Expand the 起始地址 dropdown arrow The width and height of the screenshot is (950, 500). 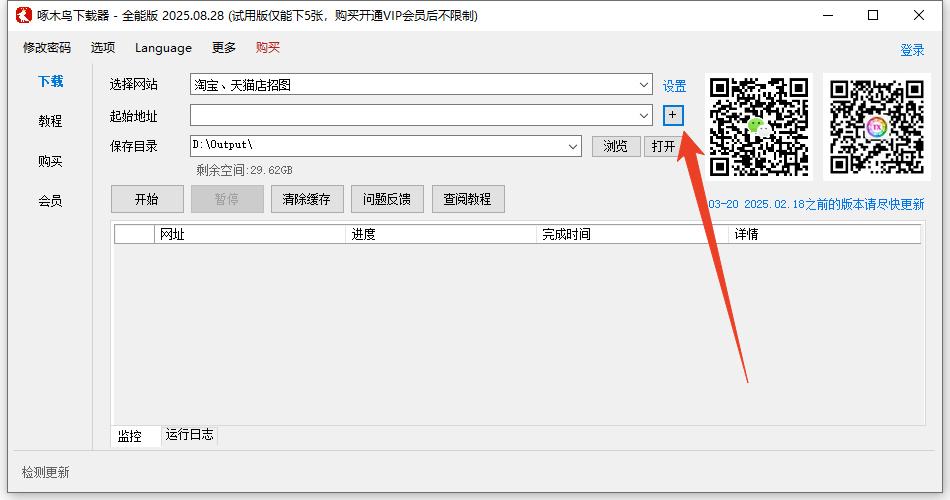[643, 115]
